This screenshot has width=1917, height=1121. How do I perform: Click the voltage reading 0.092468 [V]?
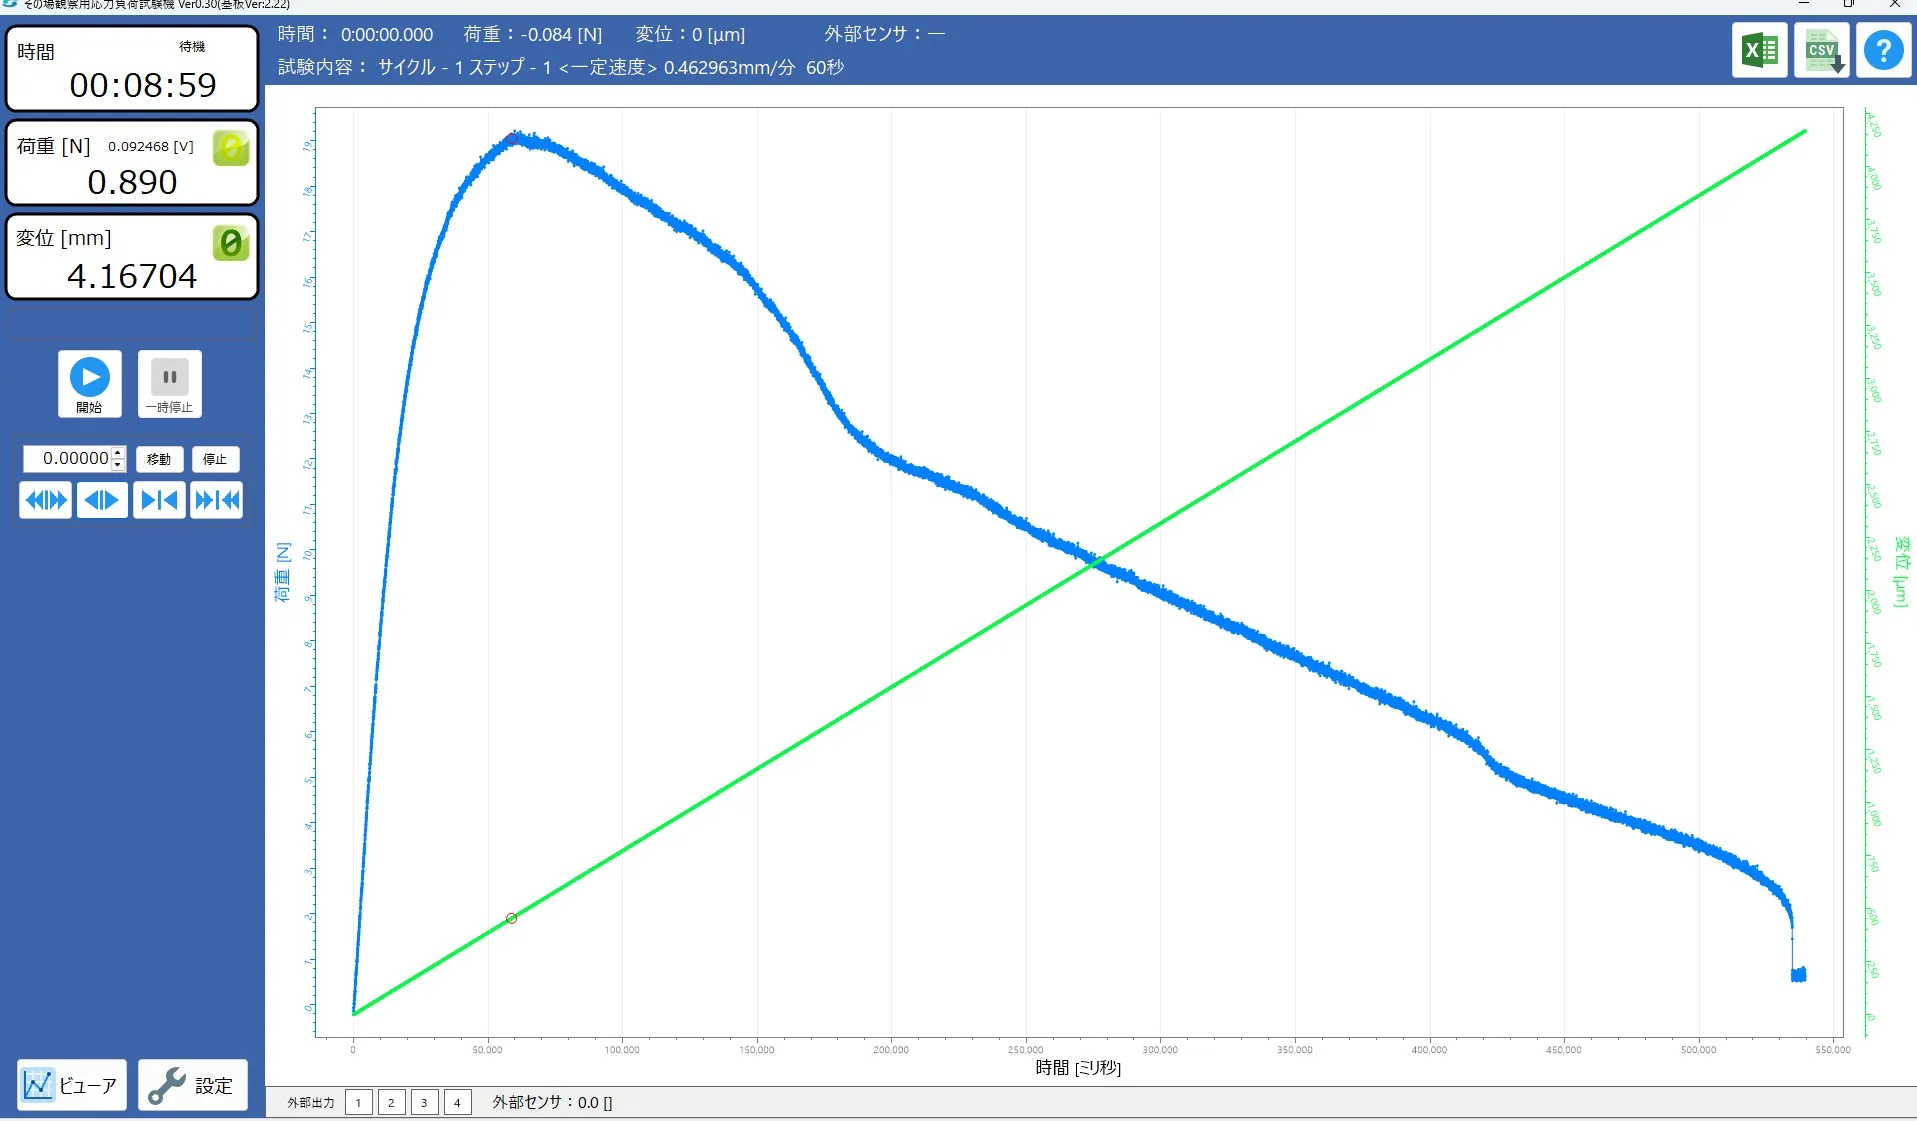(151, 146)
